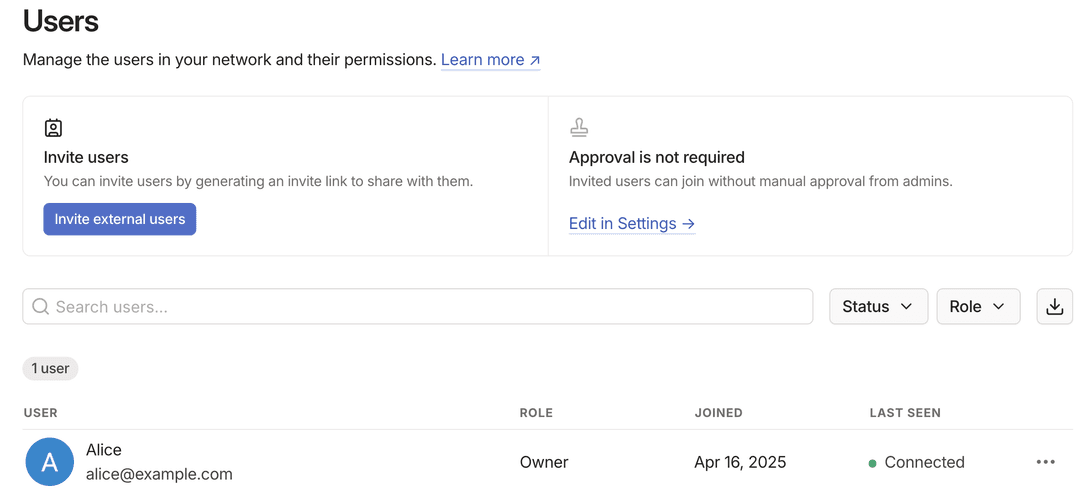1080x489 pixels.
Task: Expand the Role filter dropdown
Action: pos(977,307)
